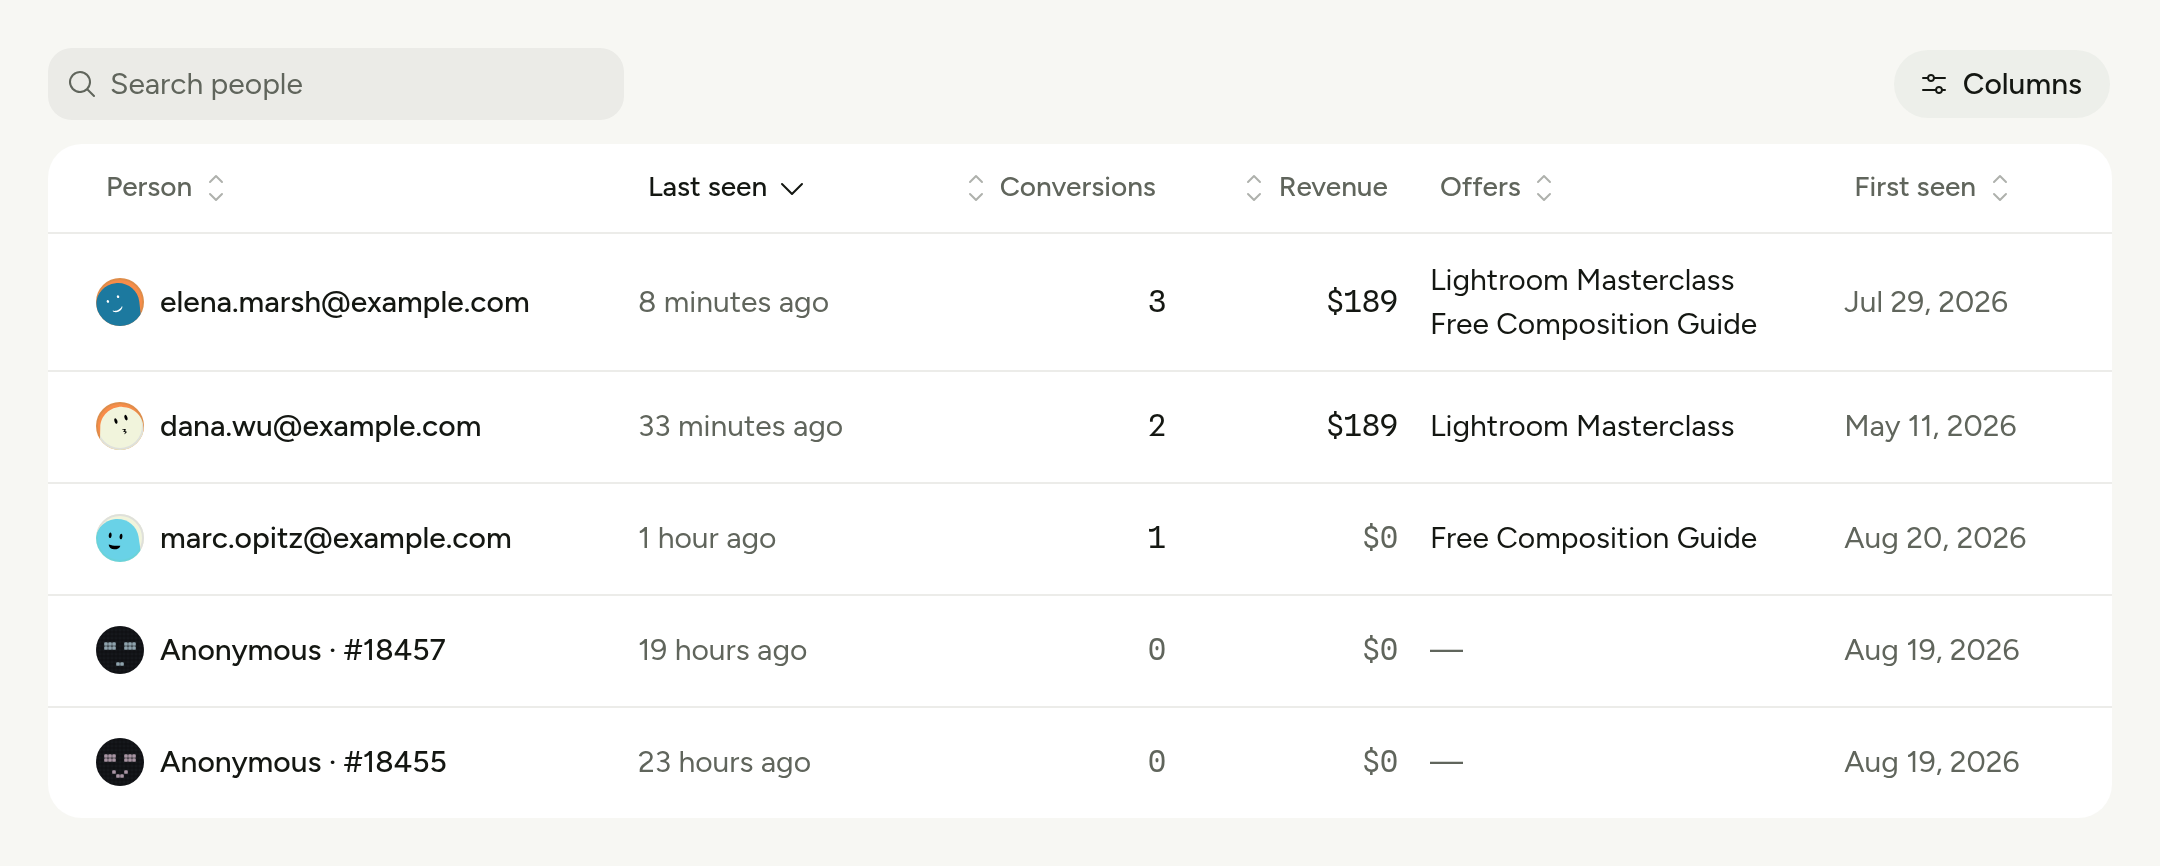
Task: Click the '19 hours ago' last seen cell
Action: 722,650
